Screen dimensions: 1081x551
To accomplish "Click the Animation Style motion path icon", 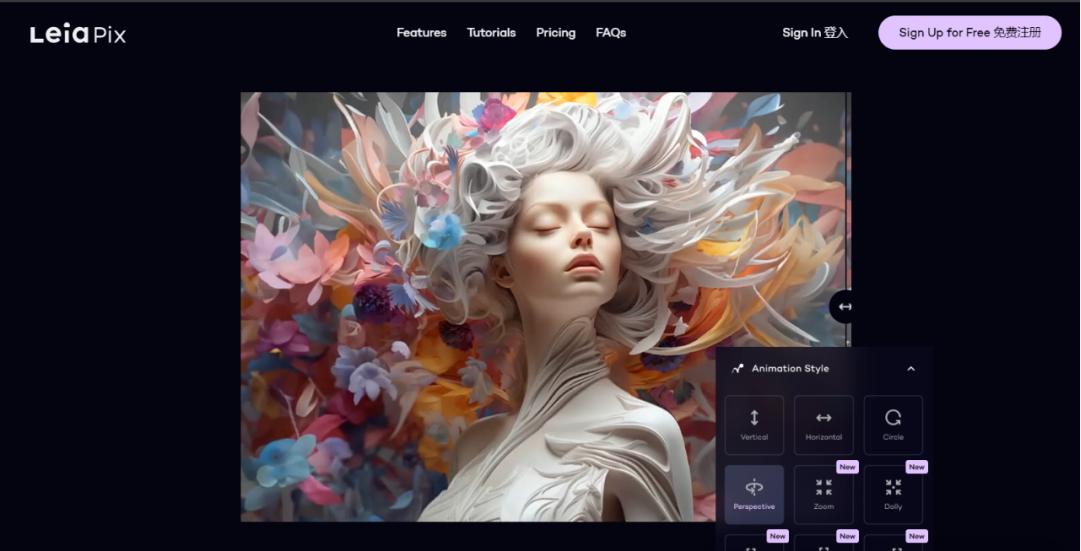I will tap(738, 369).
